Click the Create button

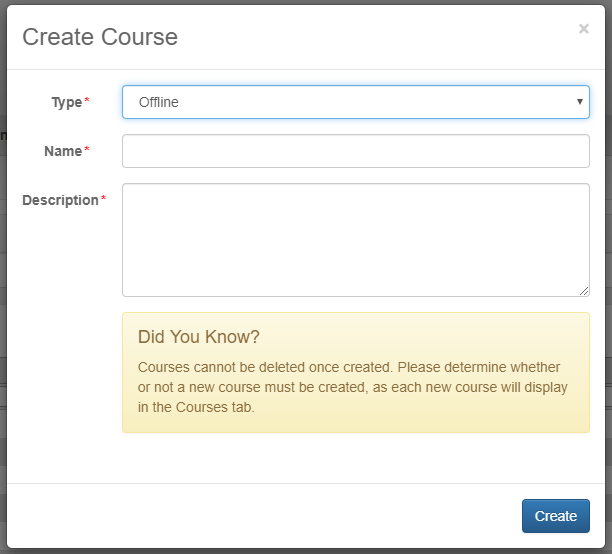coord(555,516)
